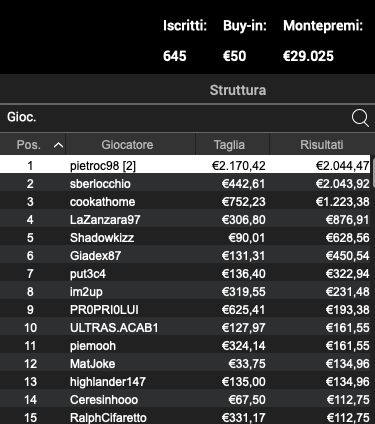Open the Struttura tab

pyautogui.click(x=238, y=90)
